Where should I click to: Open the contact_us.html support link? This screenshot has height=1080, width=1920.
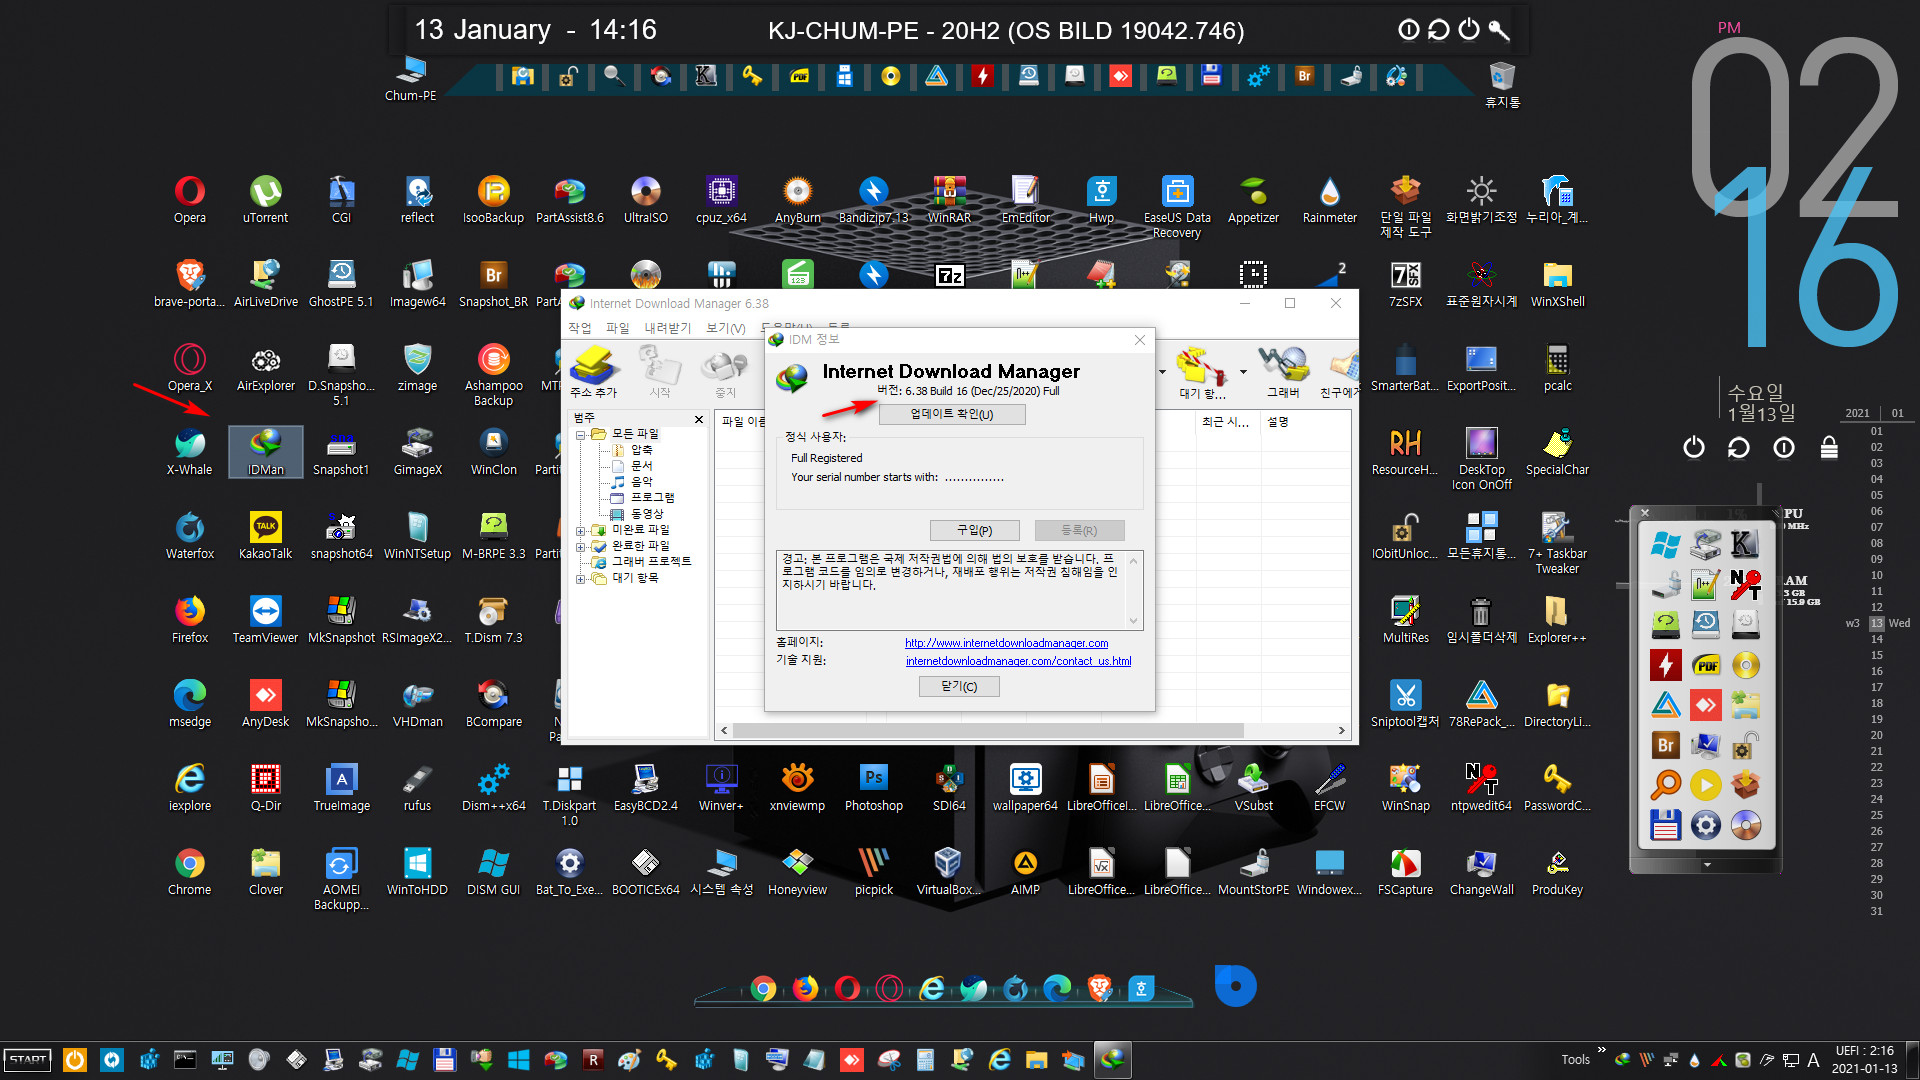pos(1018,661)
